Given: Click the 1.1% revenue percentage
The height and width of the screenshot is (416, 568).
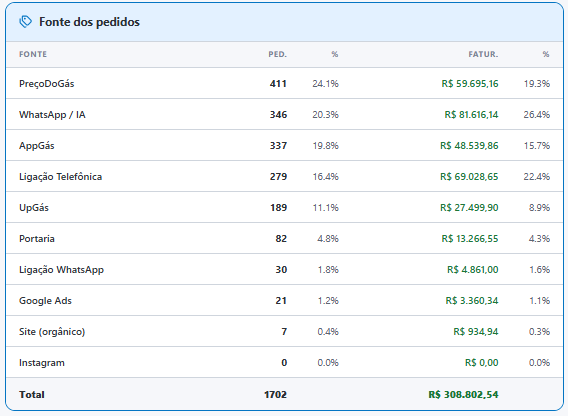Looking at the screenshot, I should pyautogui.click(x=539, y=301).
